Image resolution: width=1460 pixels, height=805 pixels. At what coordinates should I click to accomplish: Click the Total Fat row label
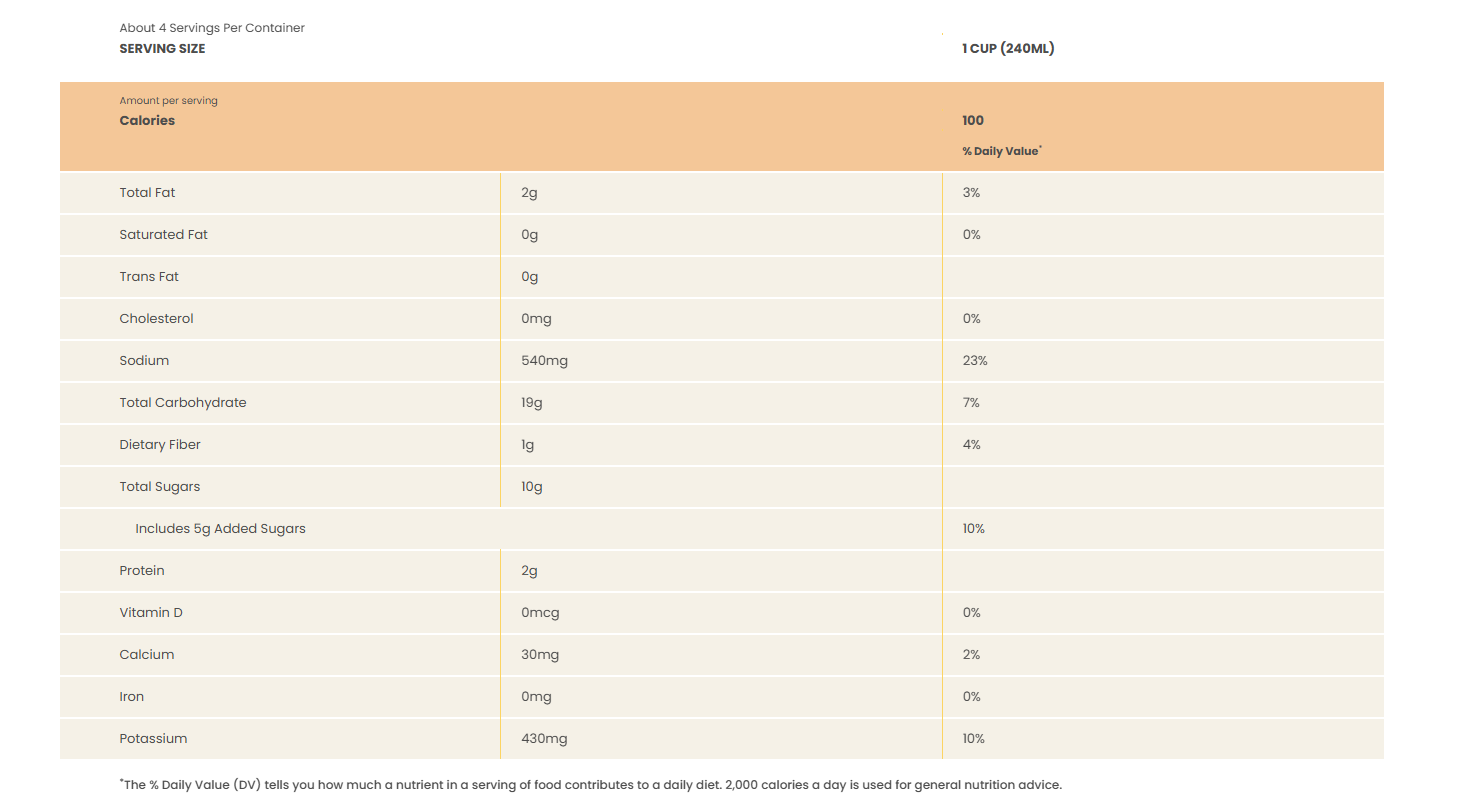coord(147,192)
